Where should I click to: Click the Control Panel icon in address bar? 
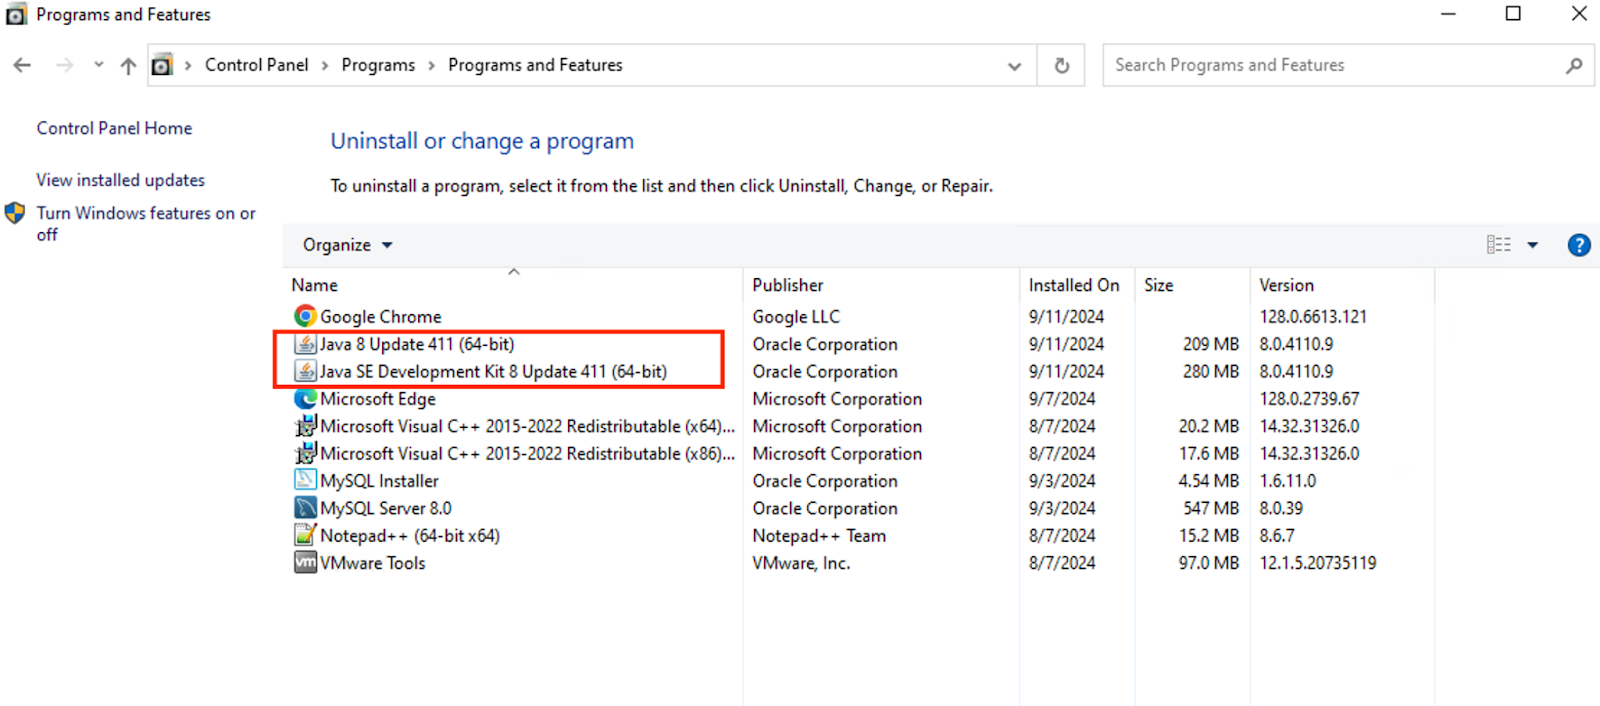point(162,65)
